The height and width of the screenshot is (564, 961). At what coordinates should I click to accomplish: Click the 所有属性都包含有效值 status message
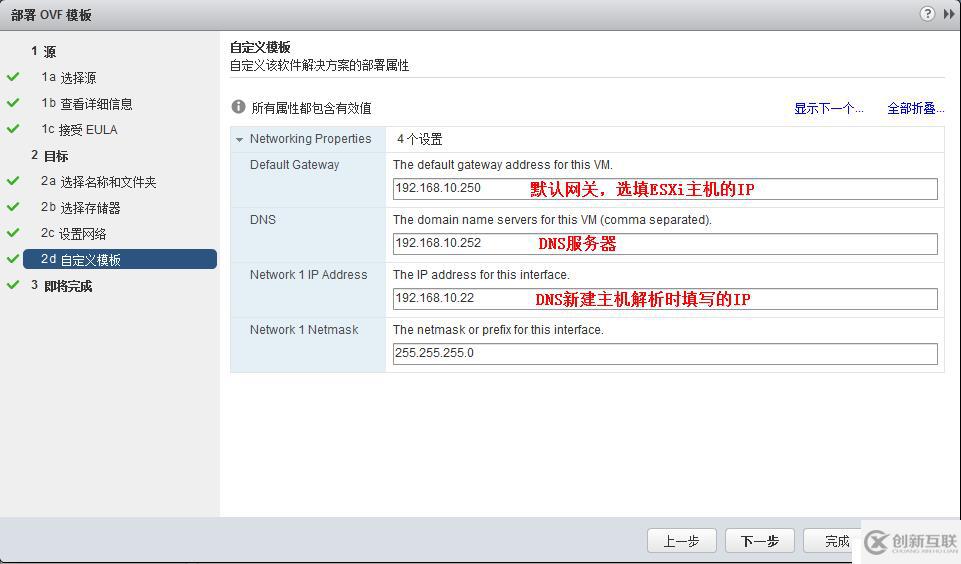pos(311,109)
